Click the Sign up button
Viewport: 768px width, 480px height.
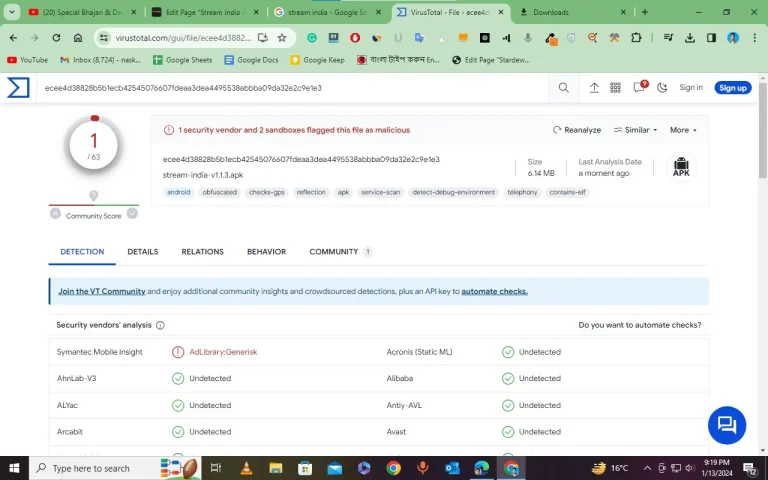pos(732,88)
